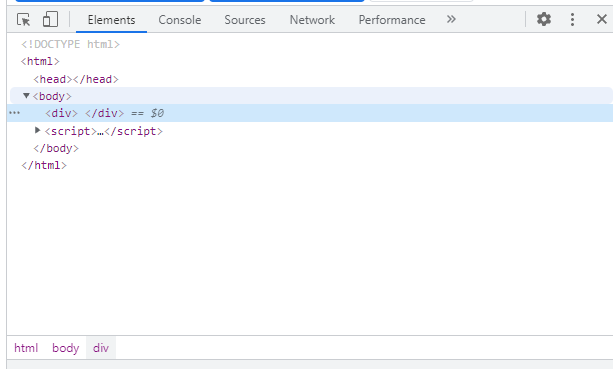Select the div element row

(310, 113)
